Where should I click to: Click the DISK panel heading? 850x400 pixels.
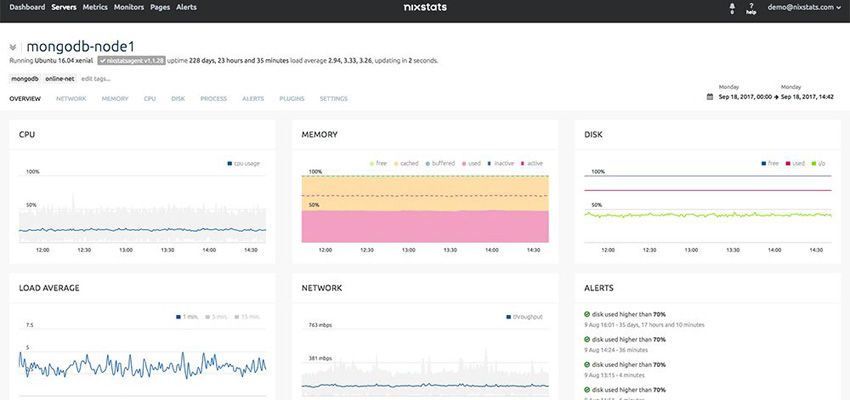(593, 134)
